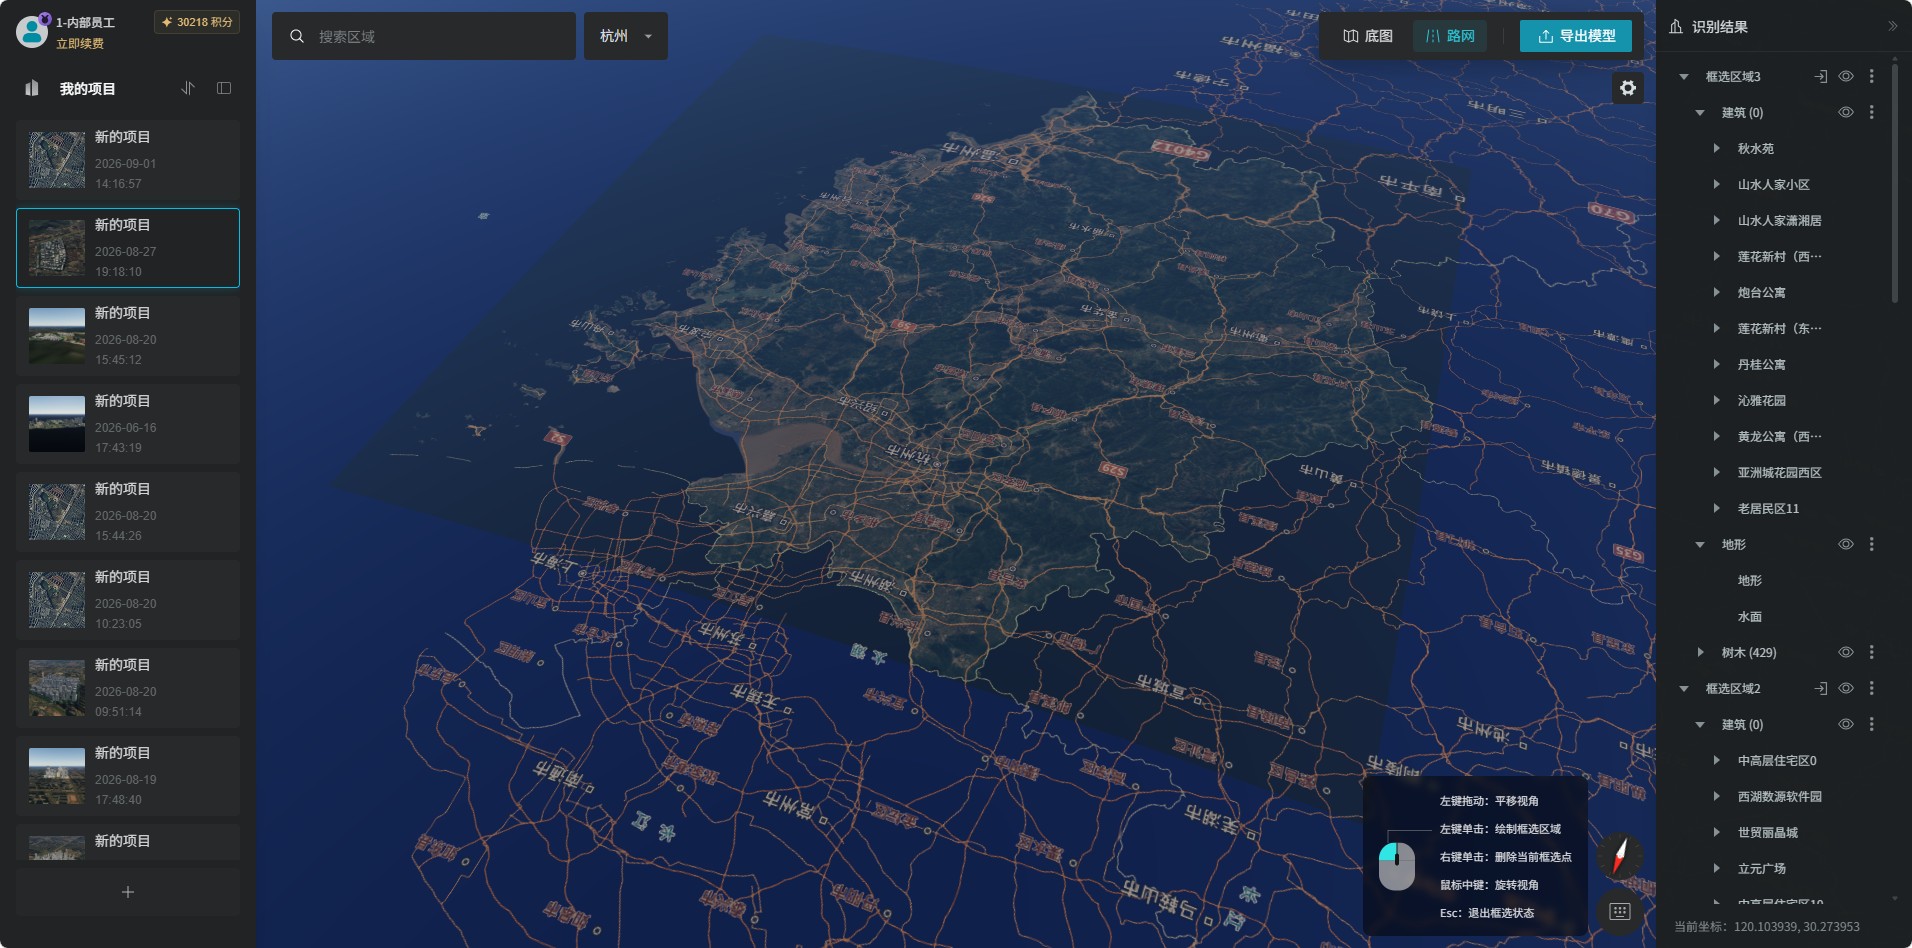Open project dated 2026-08-20 10:23:05
1912x948 pixels.
point(128,600)
